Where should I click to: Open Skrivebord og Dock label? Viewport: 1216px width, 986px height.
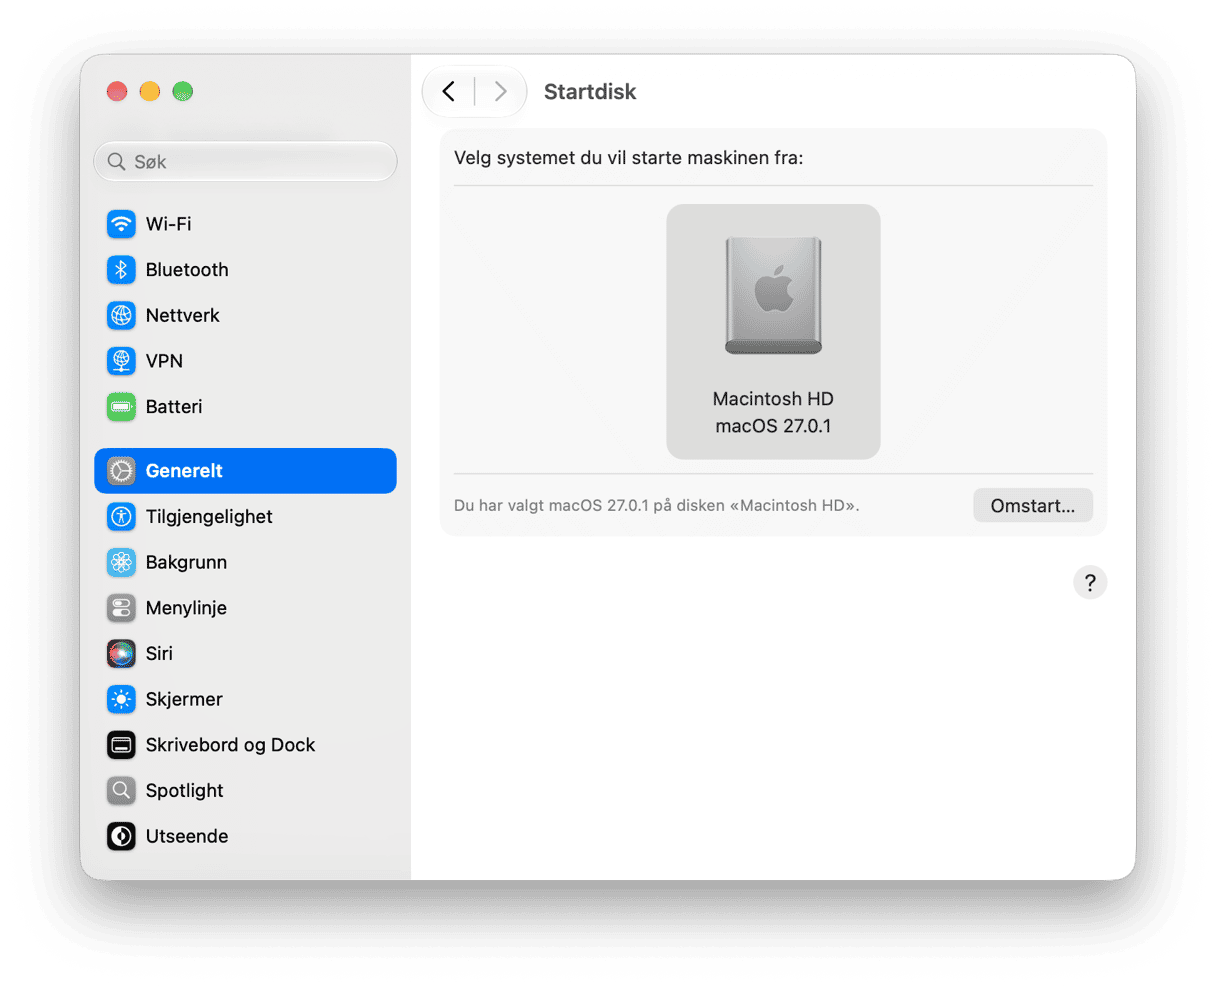pos(230,745)
